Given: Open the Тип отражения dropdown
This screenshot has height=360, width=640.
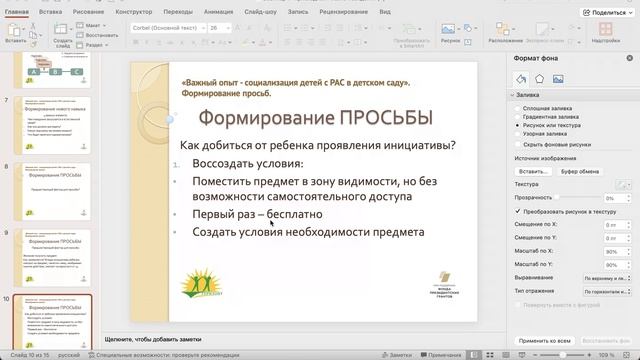Looking at the screenshot, I should [607, 291].
